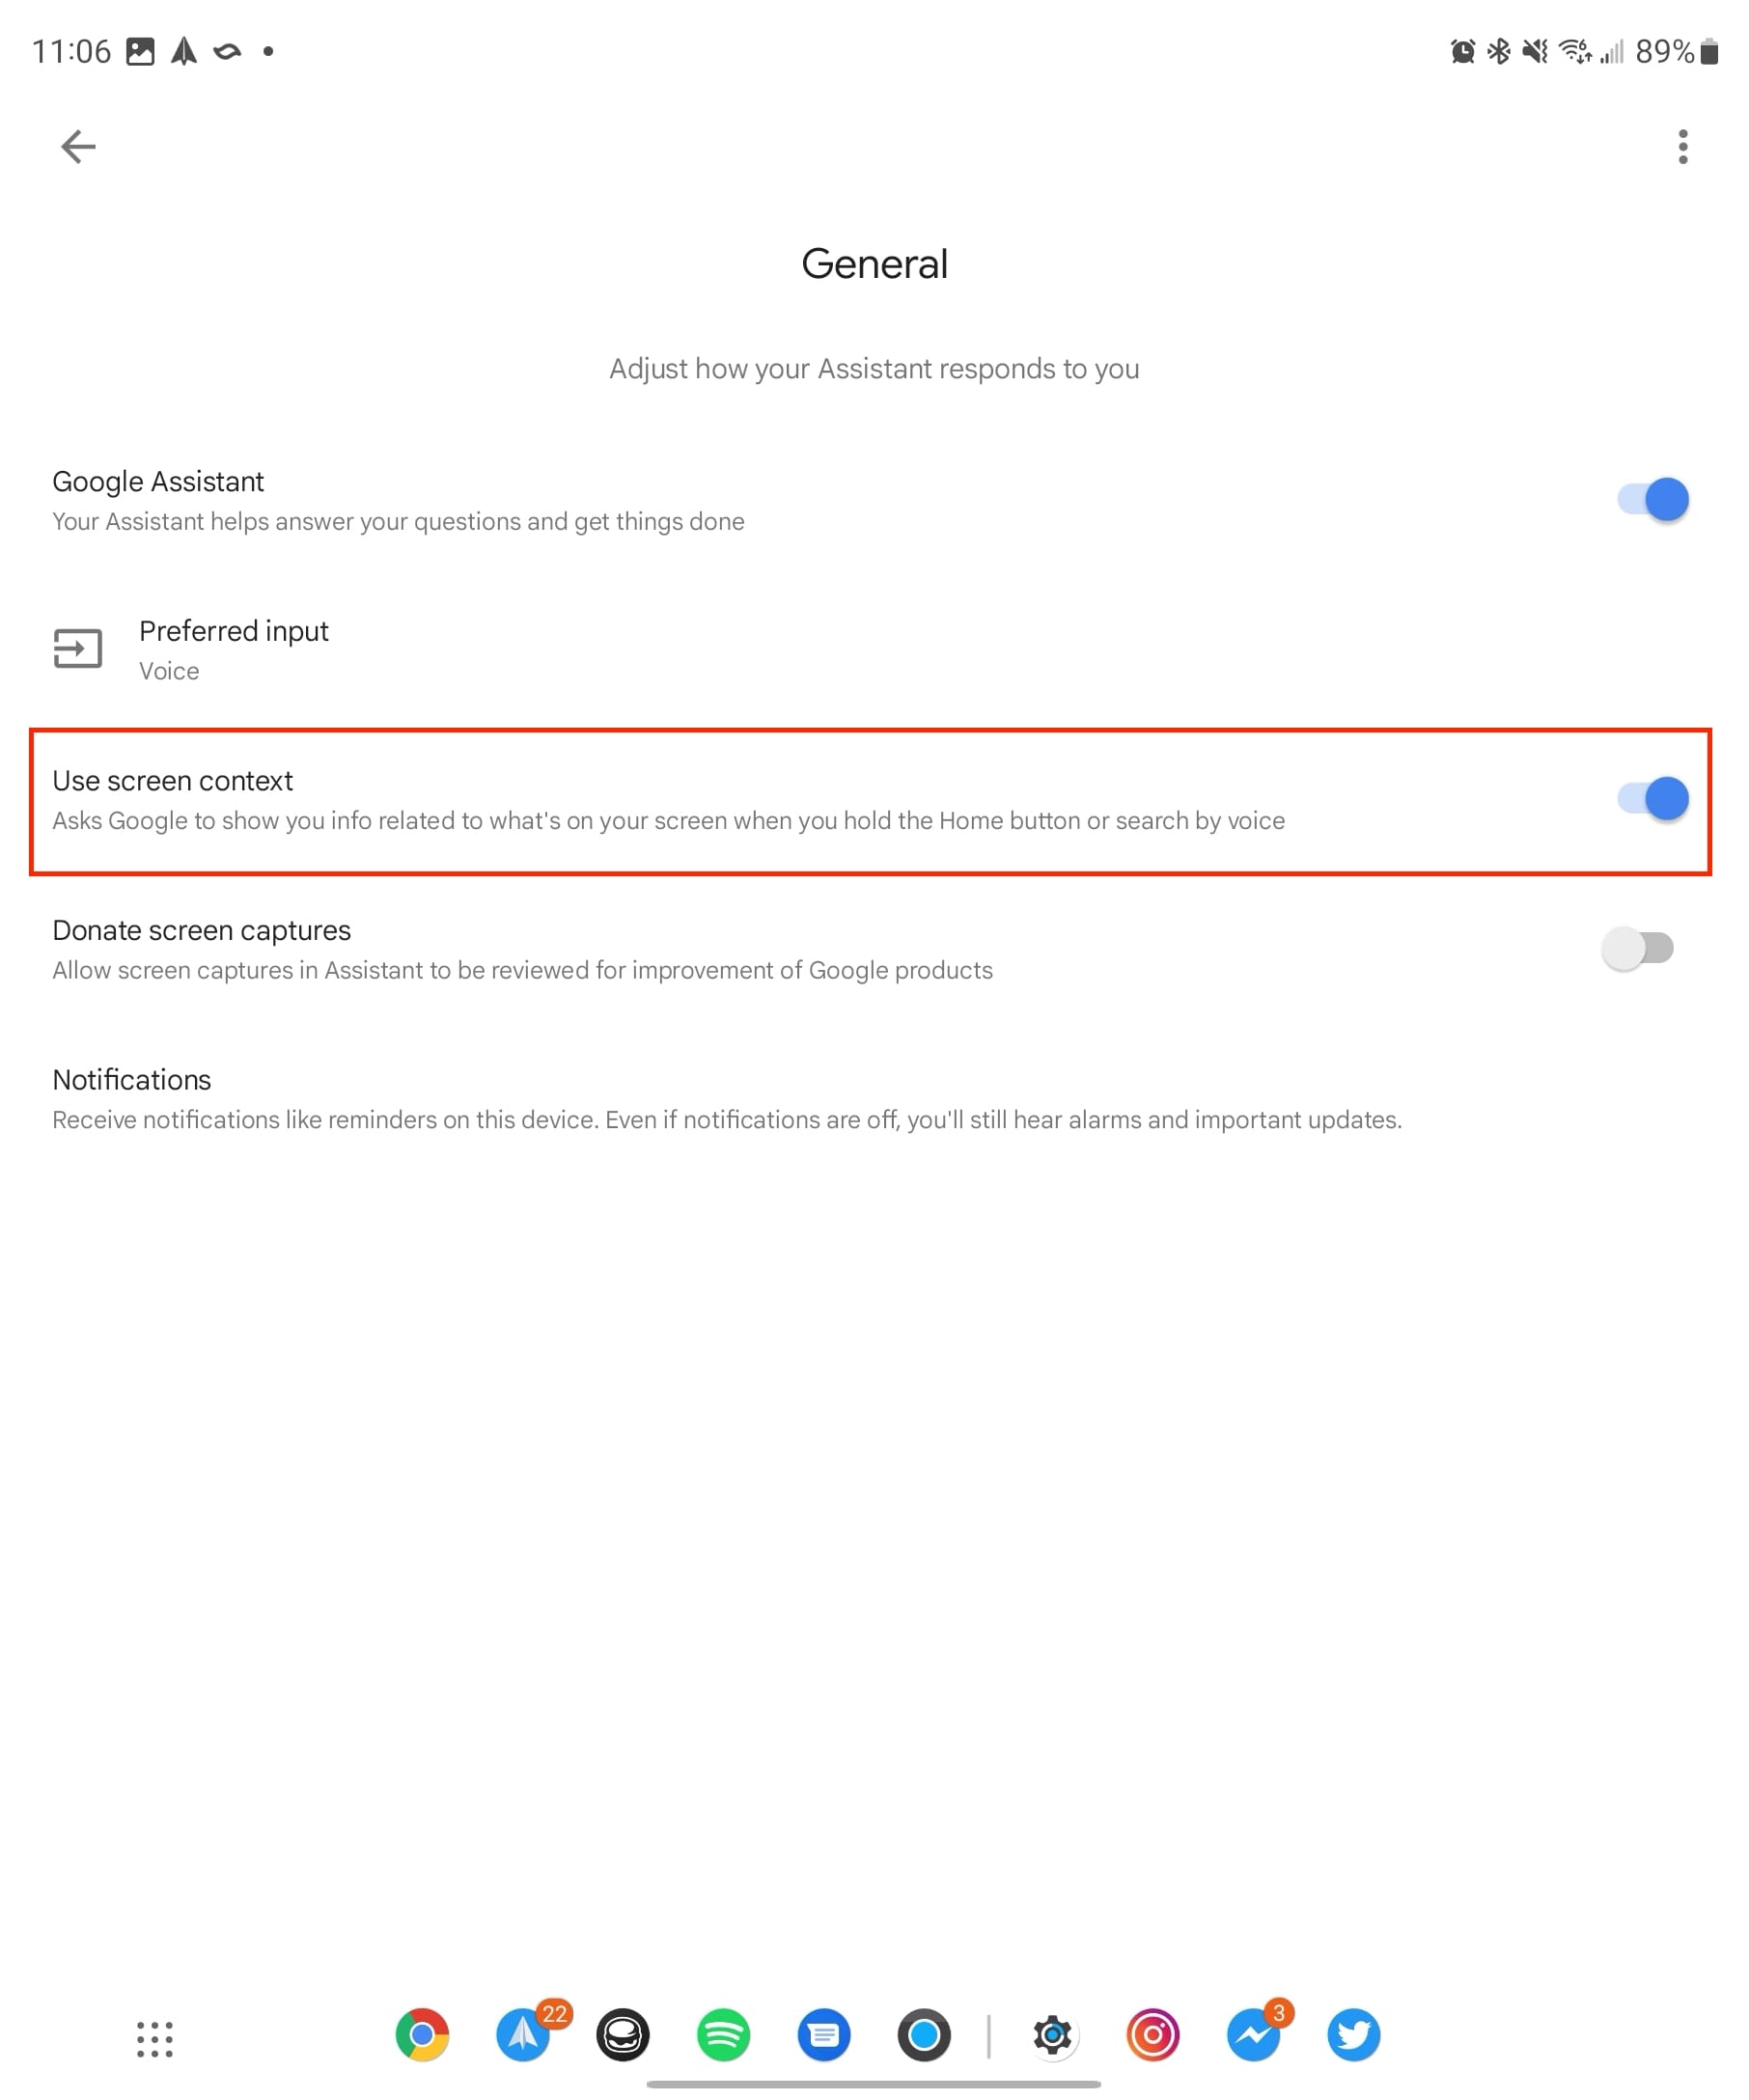
Task: Open the app drawer grid icon
Action: 155,2038
